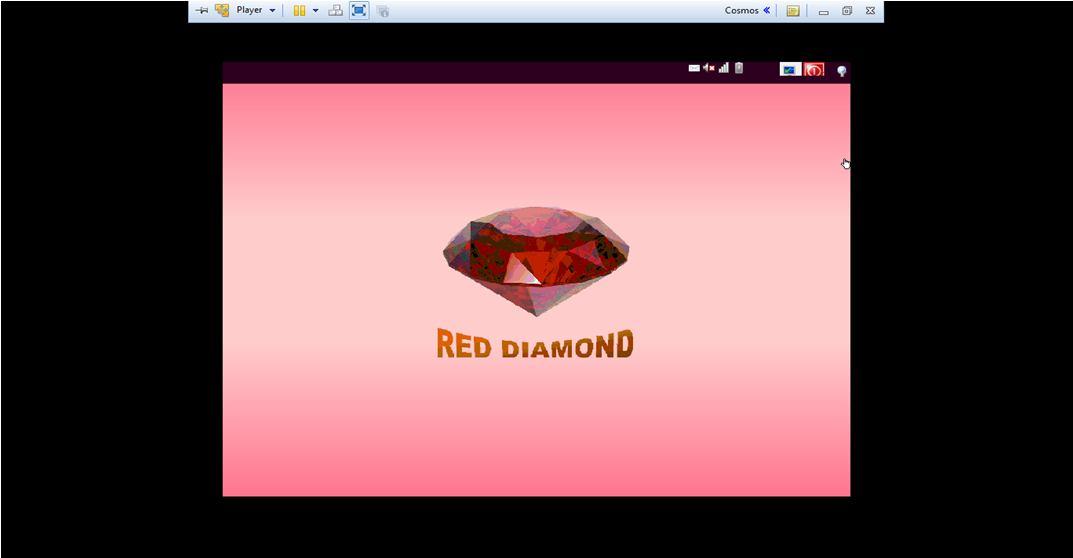The width and height of the screenshot is (1073, 558).
Task: Open the Player menu
Action: [x=255, y=10]
